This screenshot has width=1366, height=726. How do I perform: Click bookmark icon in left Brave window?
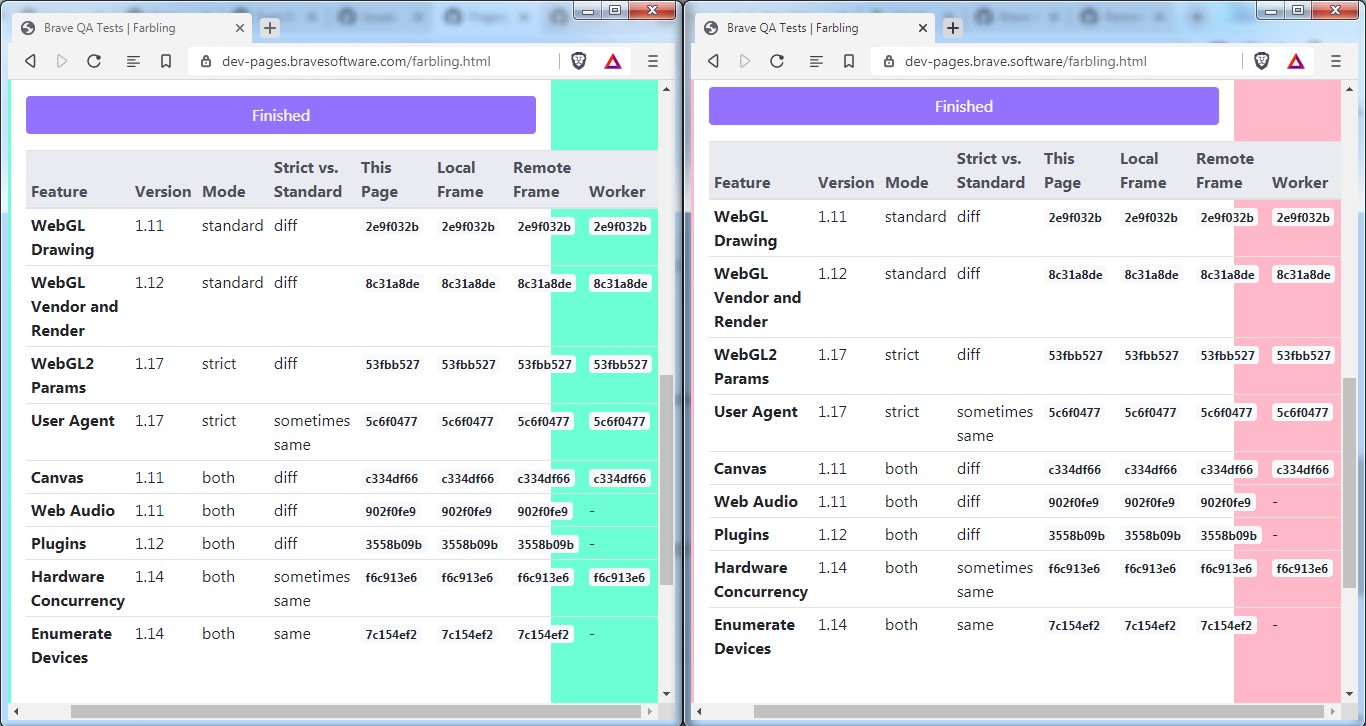[x=166, y=61]
